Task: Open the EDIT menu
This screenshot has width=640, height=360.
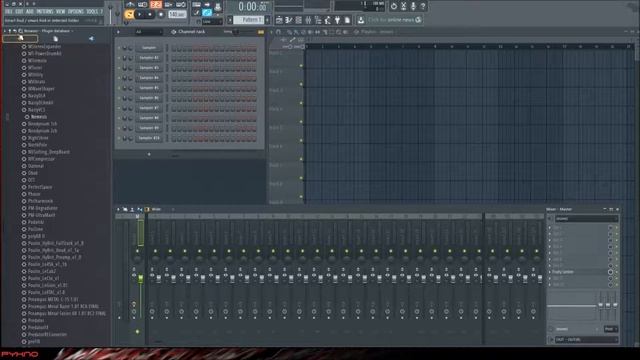Action: click(x=19, y=12)
